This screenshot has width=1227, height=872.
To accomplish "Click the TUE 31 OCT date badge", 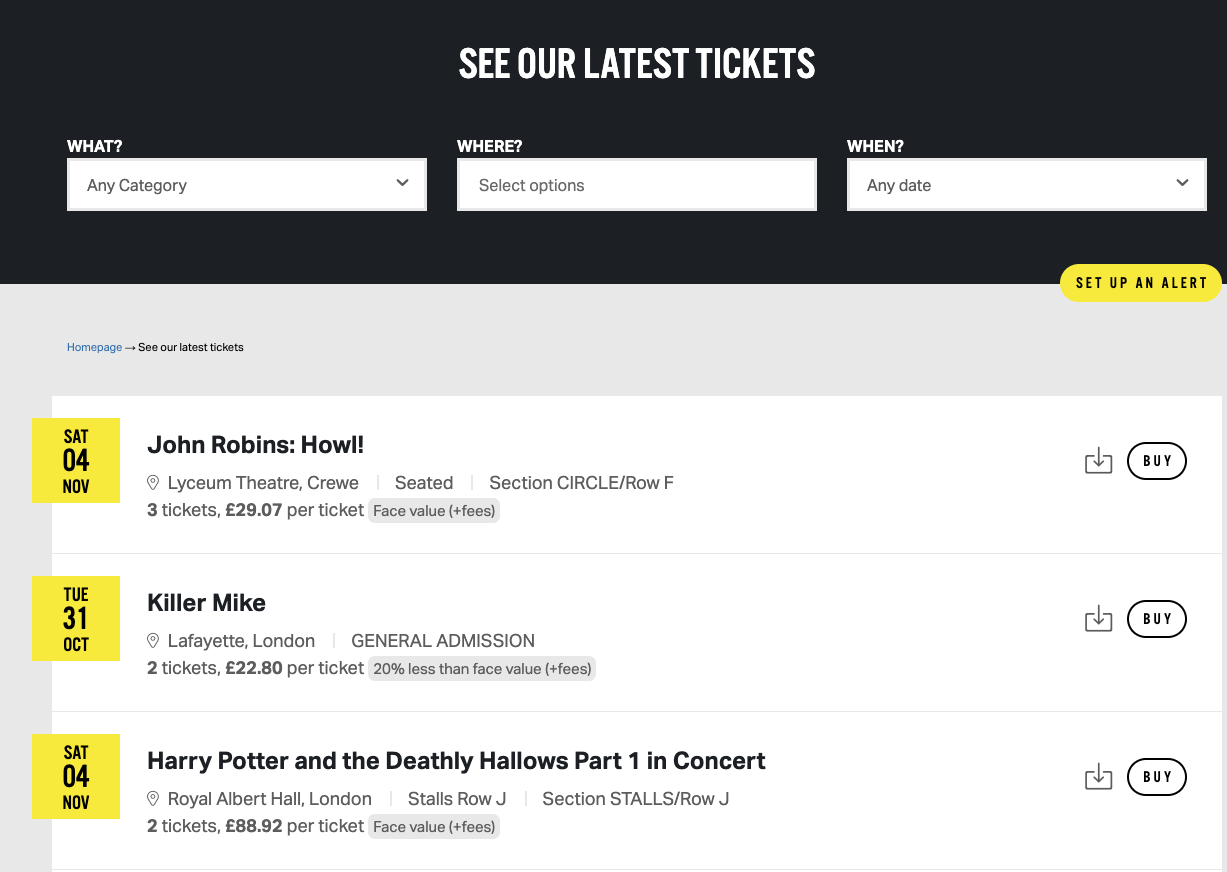I will (x=76, y=619).
